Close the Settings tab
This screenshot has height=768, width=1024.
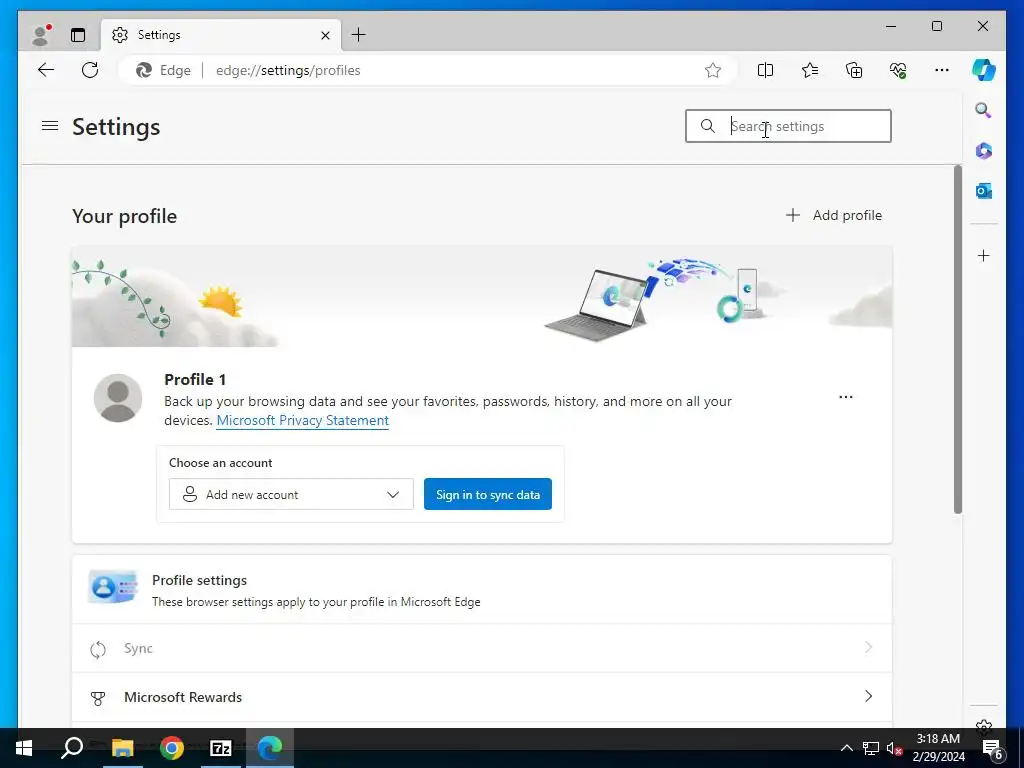(x=325, y=35)
